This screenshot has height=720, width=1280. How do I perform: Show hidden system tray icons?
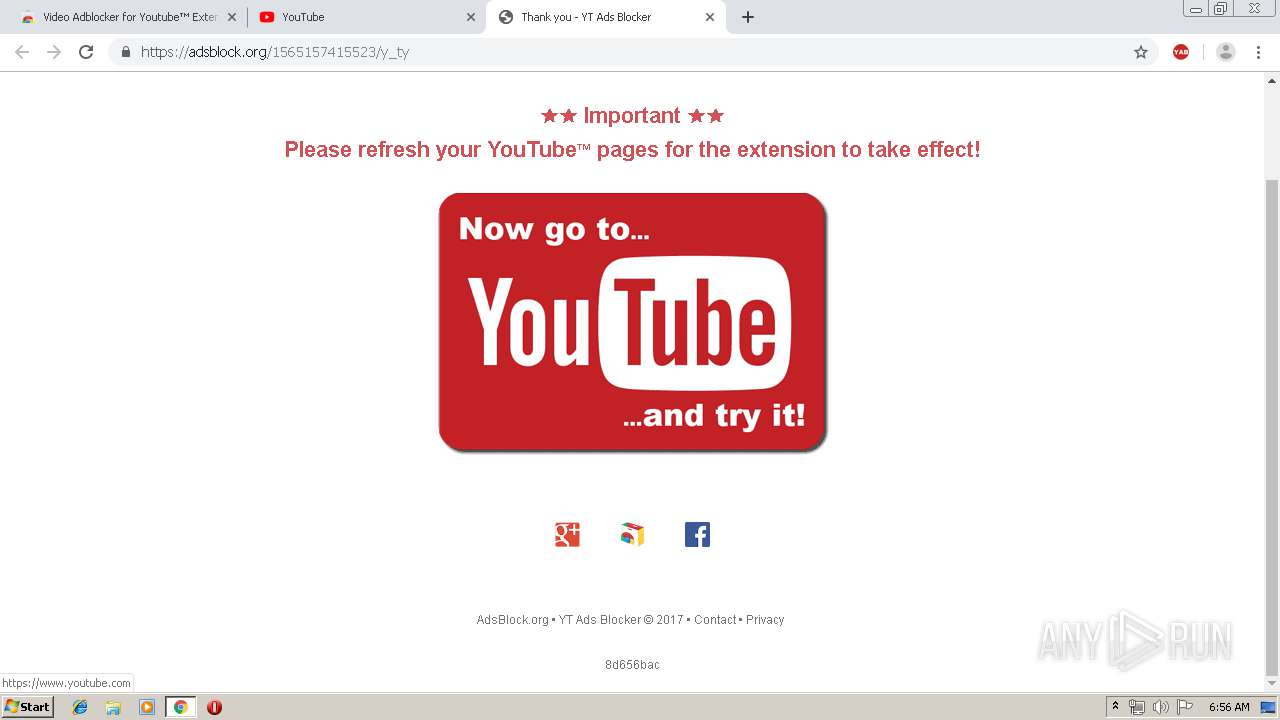(x=1115, y=707)
